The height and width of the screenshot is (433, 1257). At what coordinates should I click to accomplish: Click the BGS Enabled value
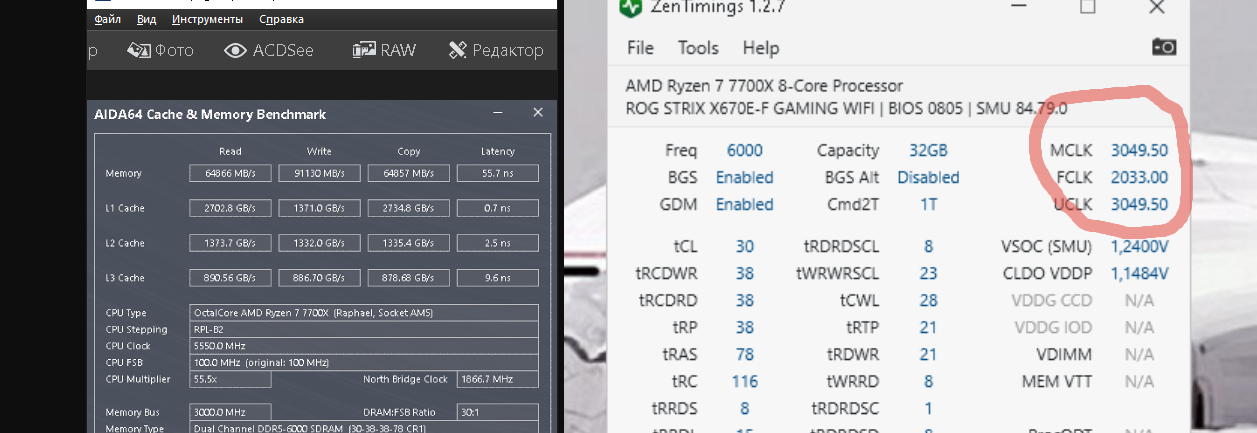tap(745, 177)
